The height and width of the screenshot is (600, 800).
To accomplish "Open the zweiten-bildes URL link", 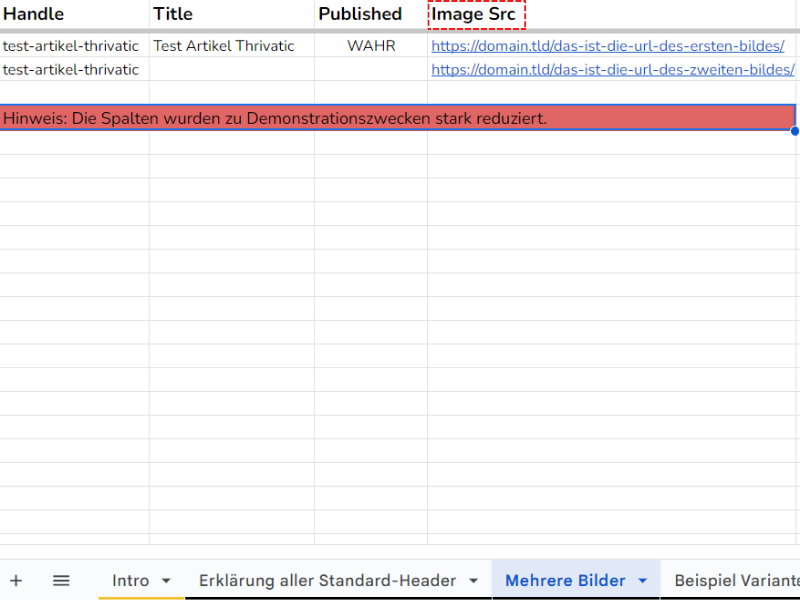I will point(613,69).
